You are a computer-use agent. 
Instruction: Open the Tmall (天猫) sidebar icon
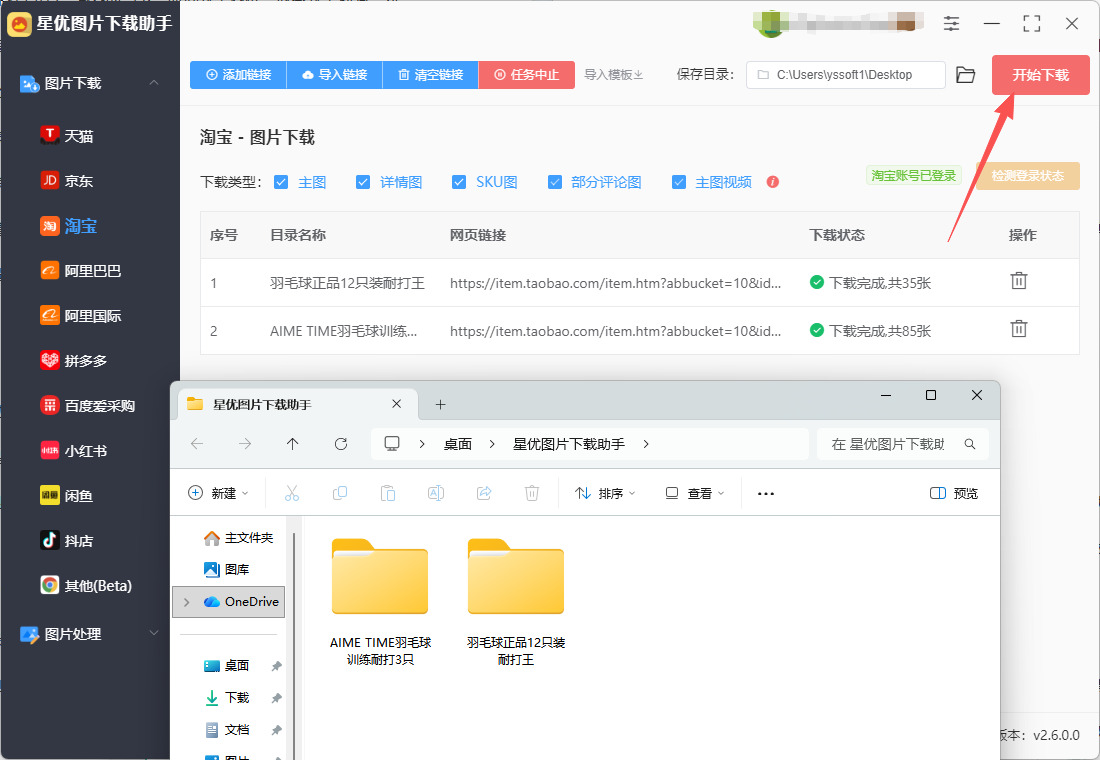50,135
